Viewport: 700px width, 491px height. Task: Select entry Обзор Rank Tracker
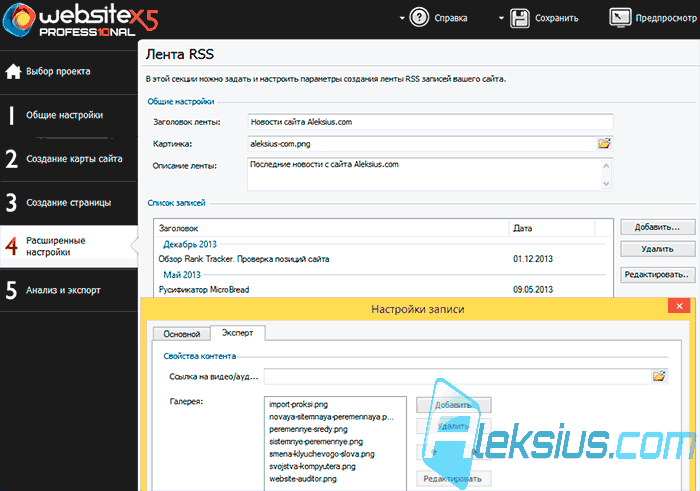(244, 259)
